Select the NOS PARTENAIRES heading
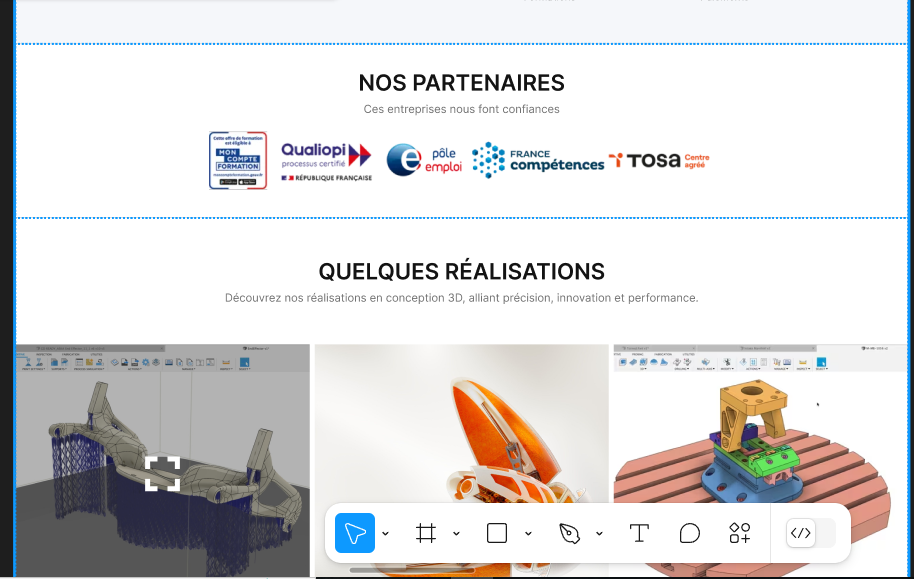Image resolution: width=914 pixels, height=579 pixels. [462, 83]
